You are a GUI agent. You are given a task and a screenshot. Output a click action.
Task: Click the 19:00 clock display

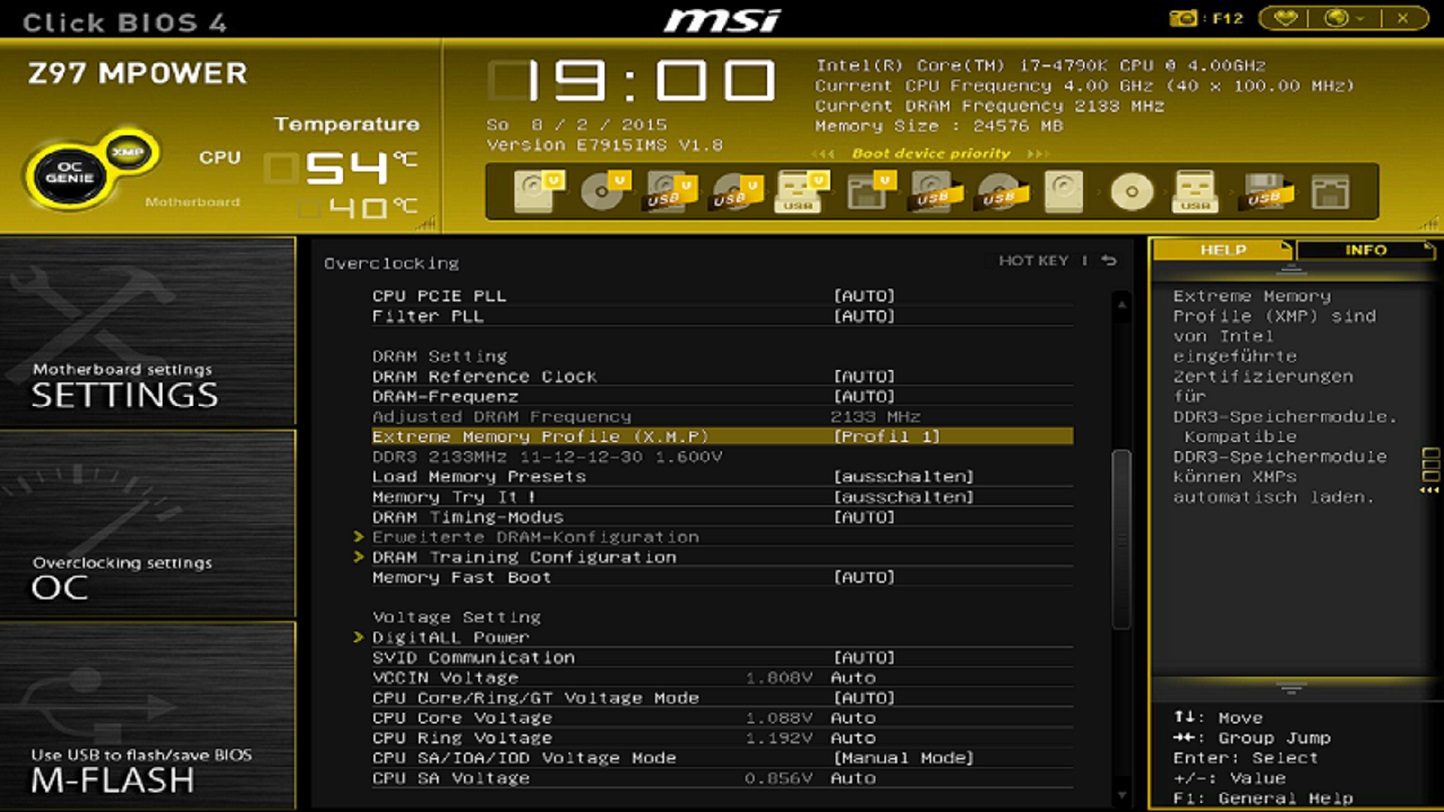pyautogui.click(x=633, y=80)
